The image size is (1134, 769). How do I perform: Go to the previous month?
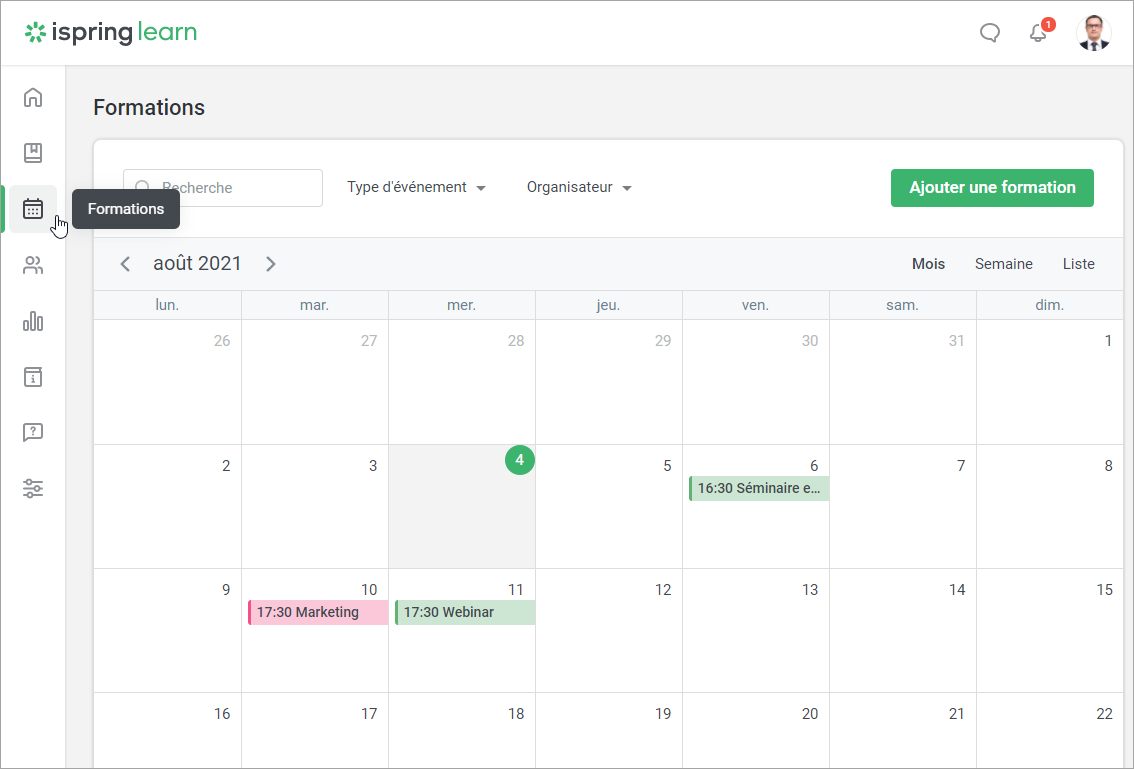point(125,264)
